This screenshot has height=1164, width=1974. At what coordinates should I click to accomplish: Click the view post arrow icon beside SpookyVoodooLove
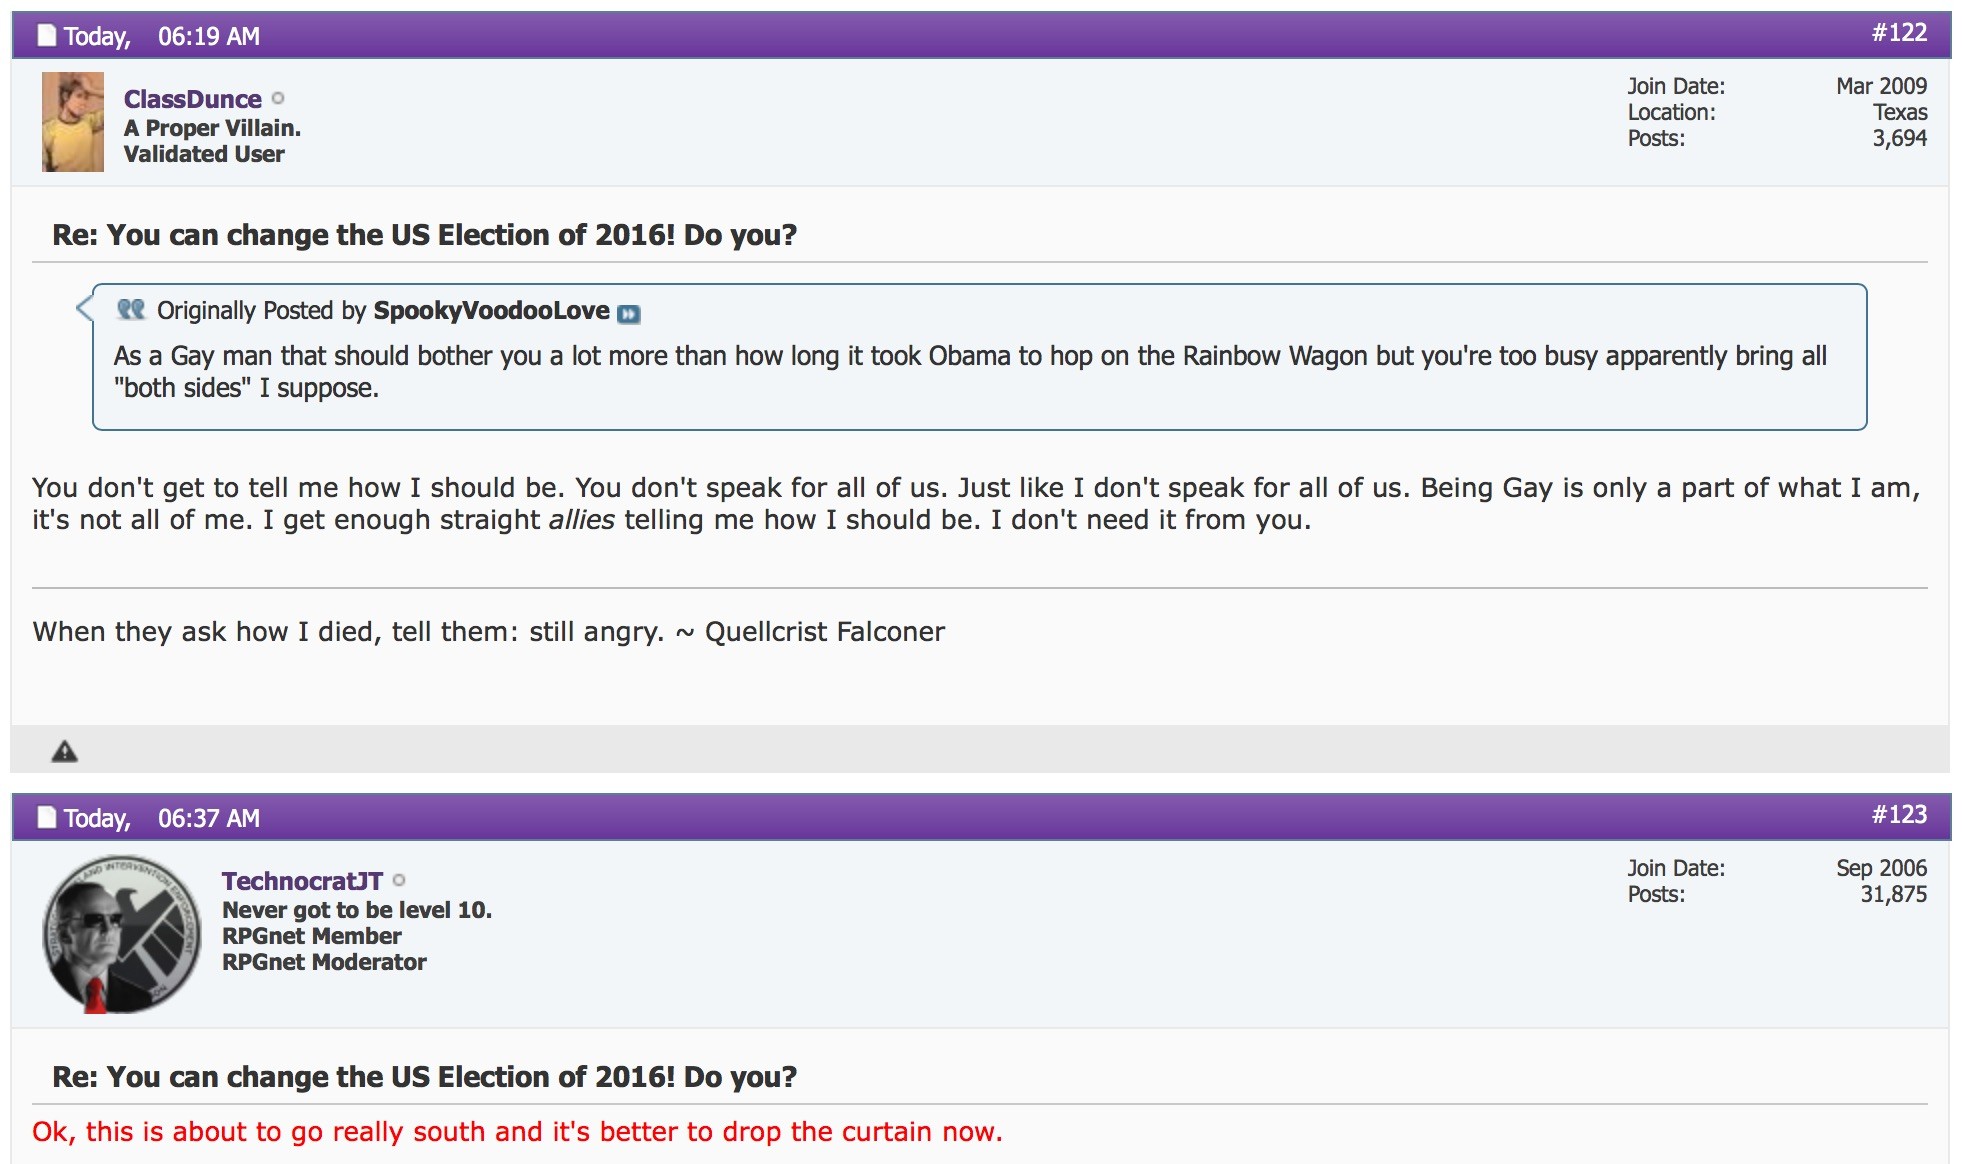[x=628, y=314]
